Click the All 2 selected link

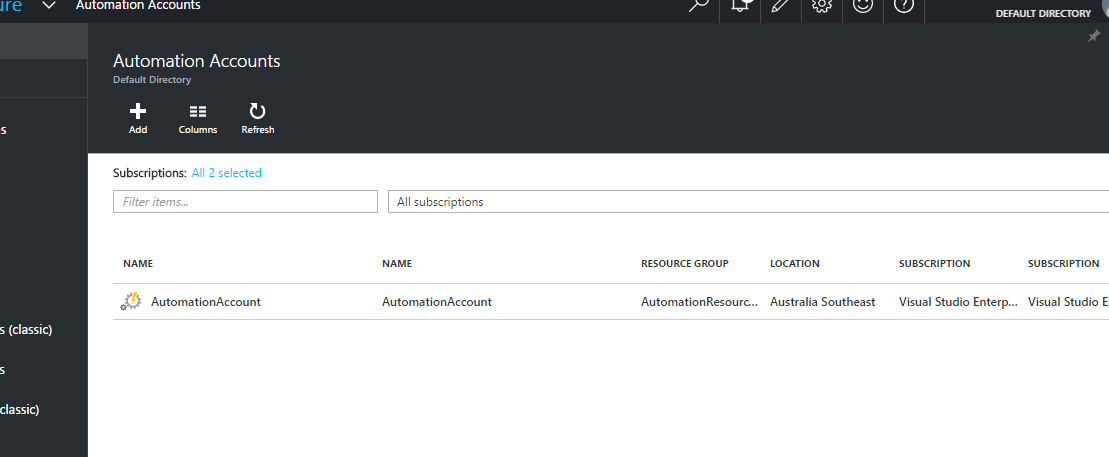[x=226, y=173]
